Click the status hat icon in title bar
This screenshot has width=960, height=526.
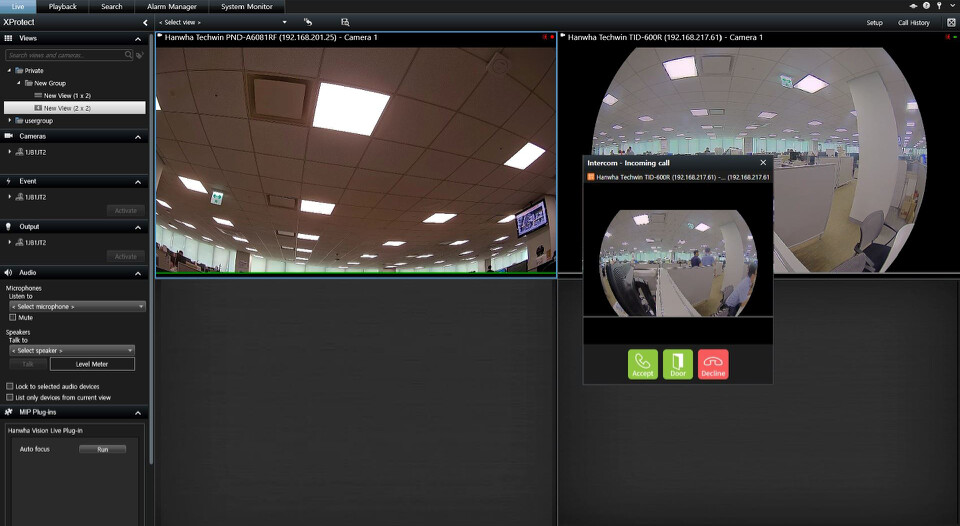[x=913, y=6]
